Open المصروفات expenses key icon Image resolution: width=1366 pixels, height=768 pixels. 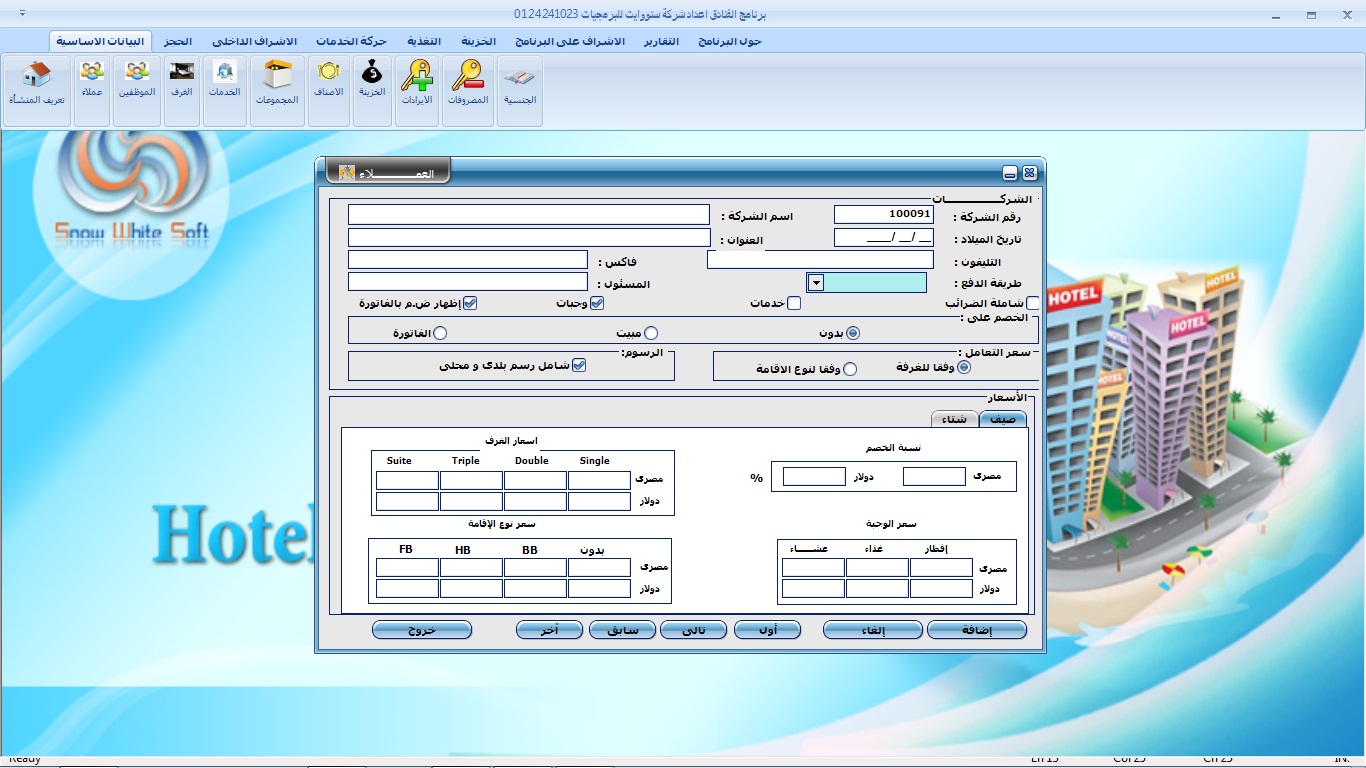pos(467,90)
